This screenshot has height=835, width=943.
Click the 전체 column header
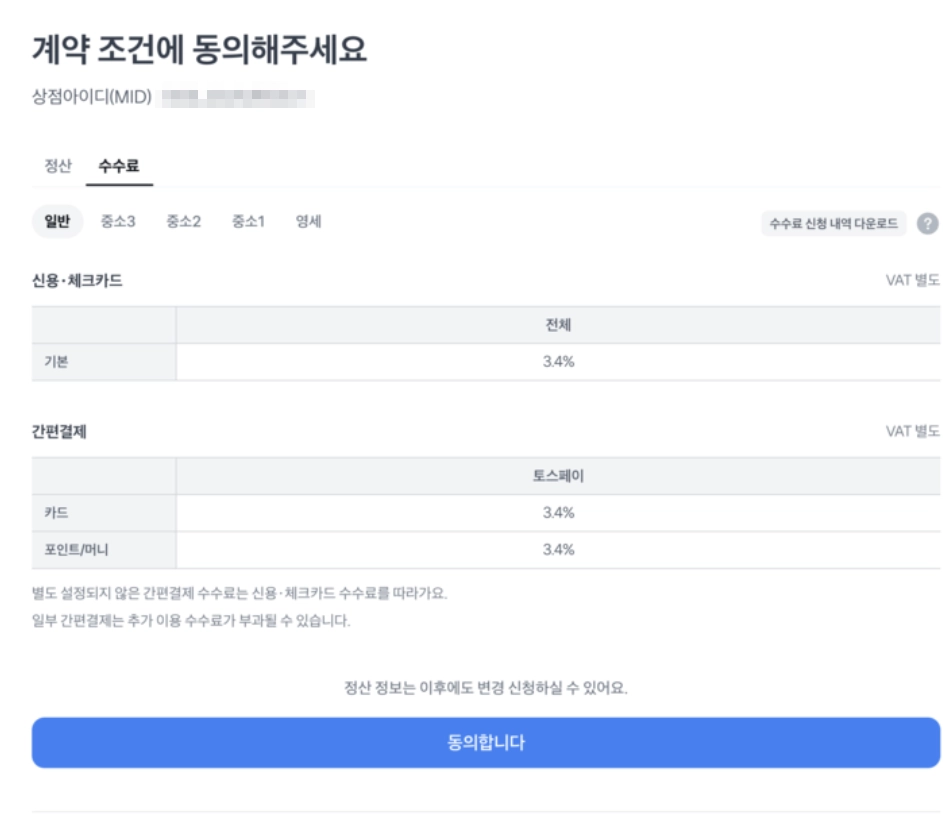pos(558,325)
